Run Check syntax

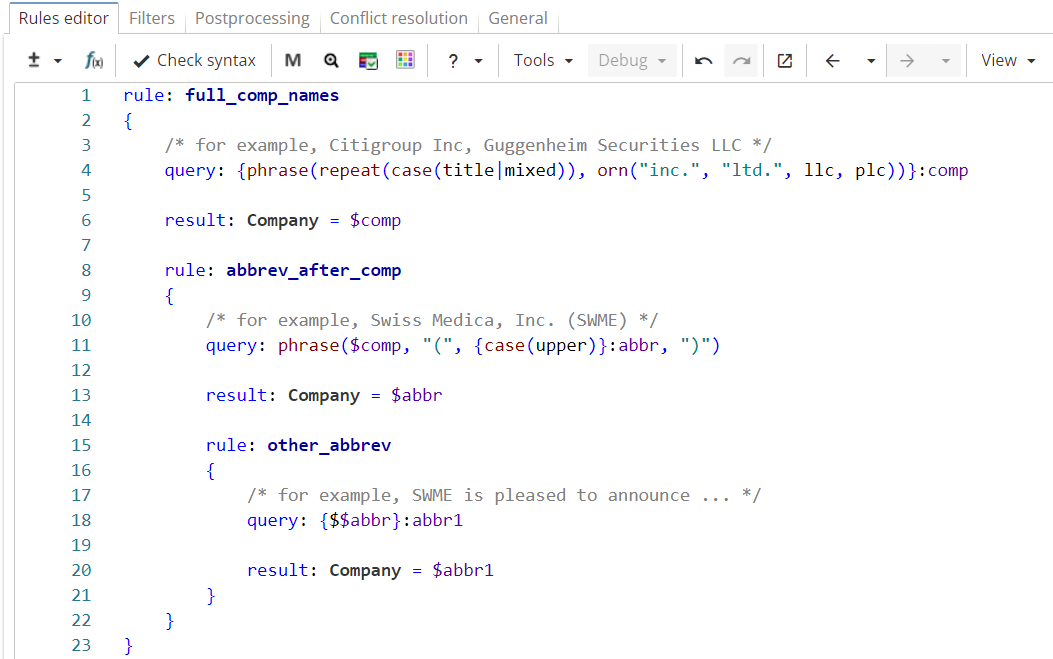point(194,60)
